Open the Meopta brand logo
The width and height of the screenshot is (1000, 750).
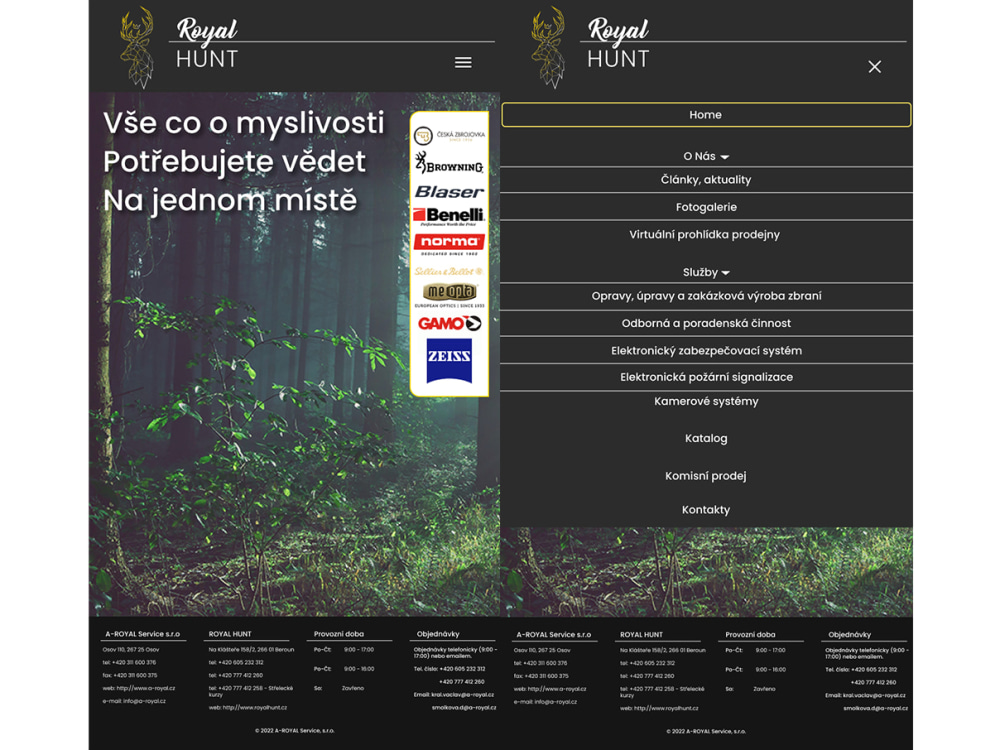click(x=449, y=295)
